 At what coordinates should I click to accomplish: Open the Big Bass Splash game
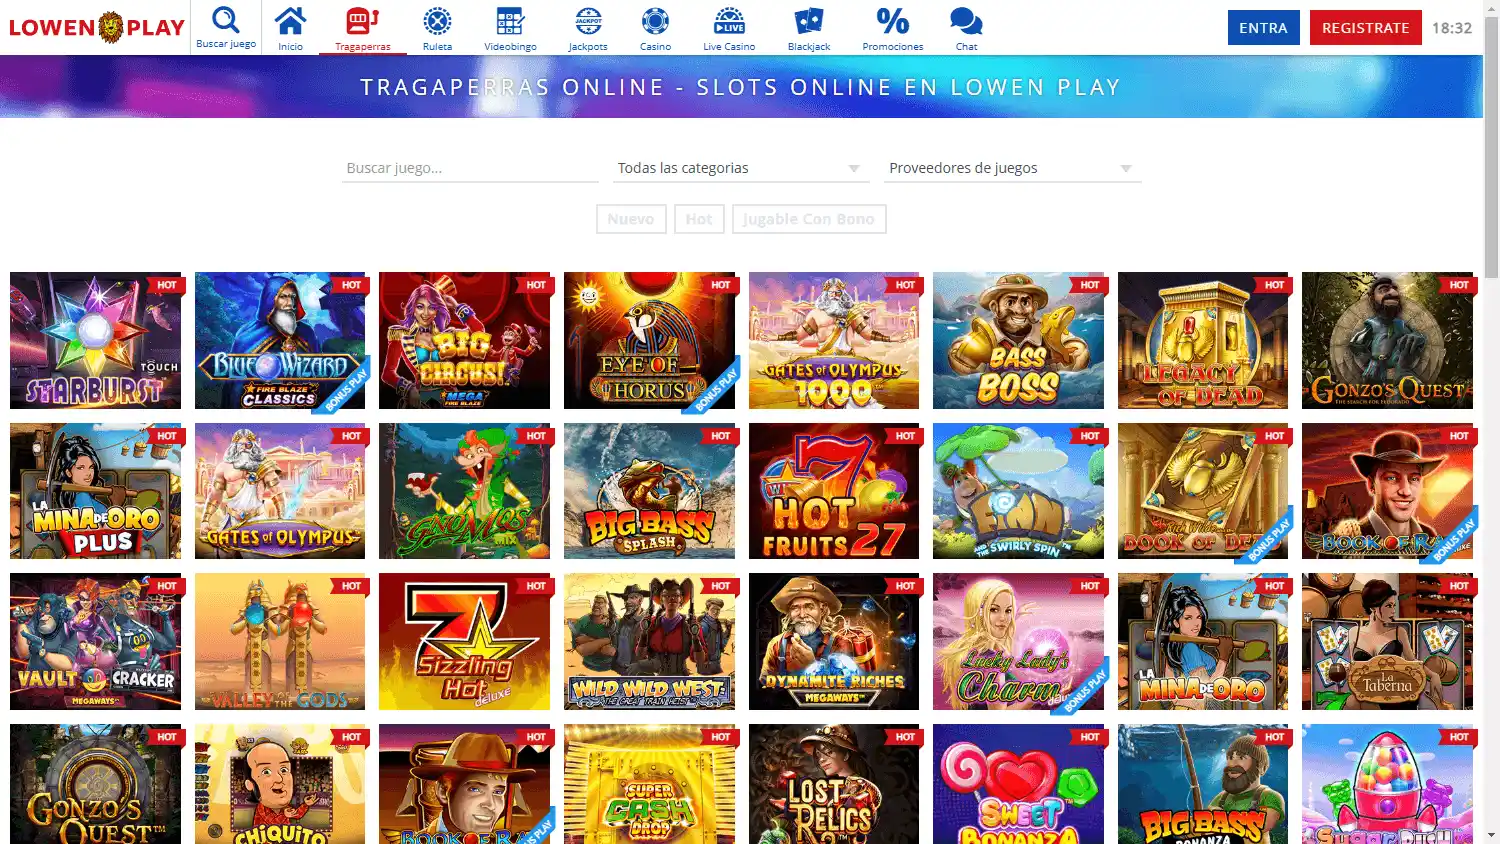coord(649,491)
